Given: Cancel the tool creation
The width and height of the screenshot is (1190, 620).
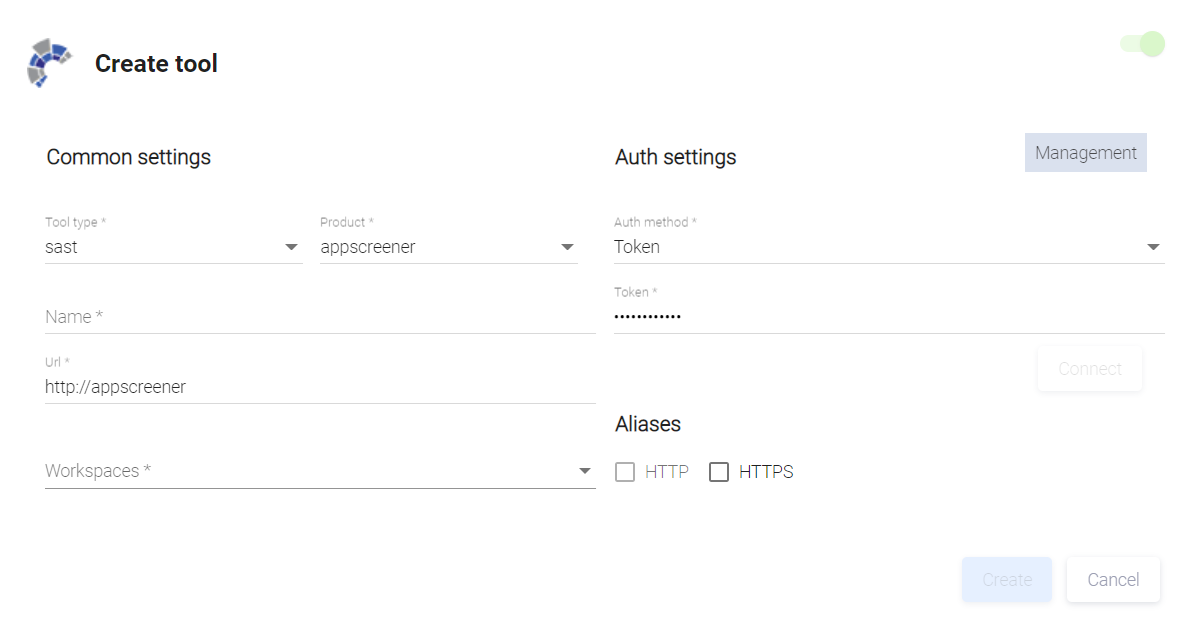Looking at the screenshot, I should [1113, 580].
